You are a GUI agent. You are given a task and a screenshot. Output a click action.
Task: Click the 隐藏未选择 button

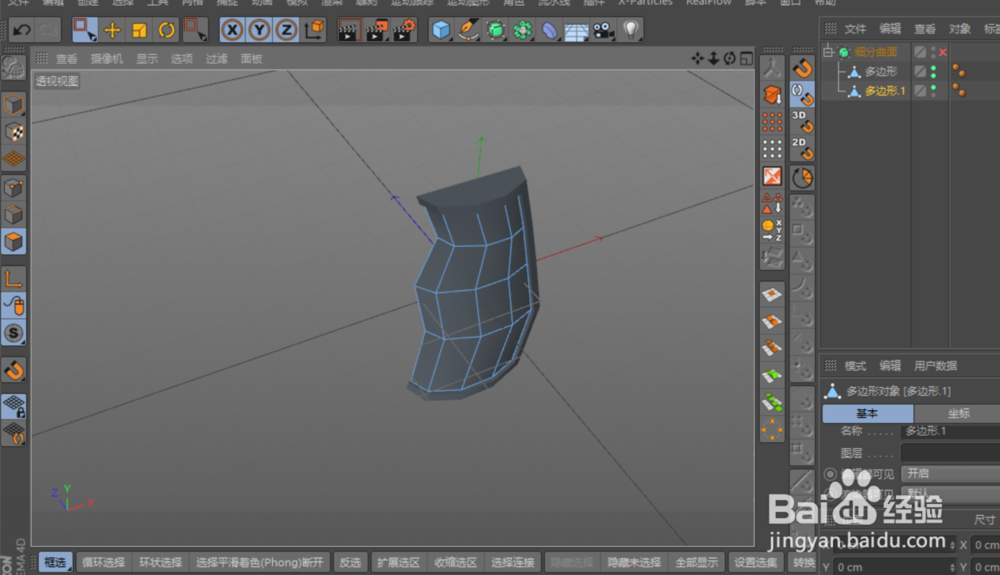coord(633,562)
